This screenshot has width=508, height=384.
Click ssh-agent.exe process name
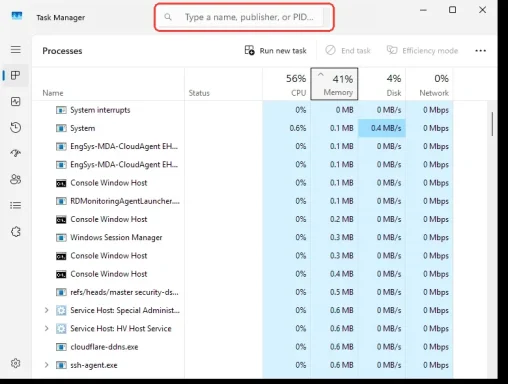pyautogui.click(x=94, y=365)
